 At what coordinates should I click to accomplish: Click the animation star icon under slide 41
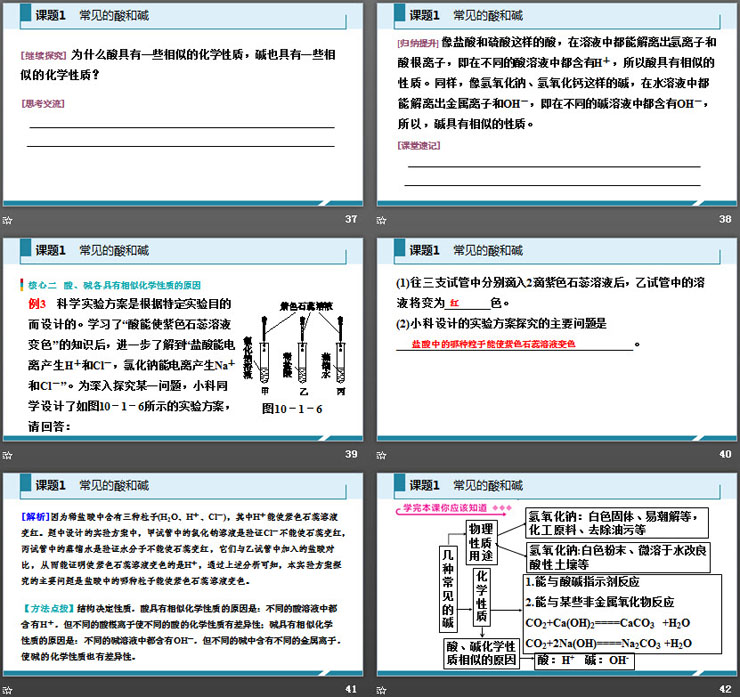[7, 689]
